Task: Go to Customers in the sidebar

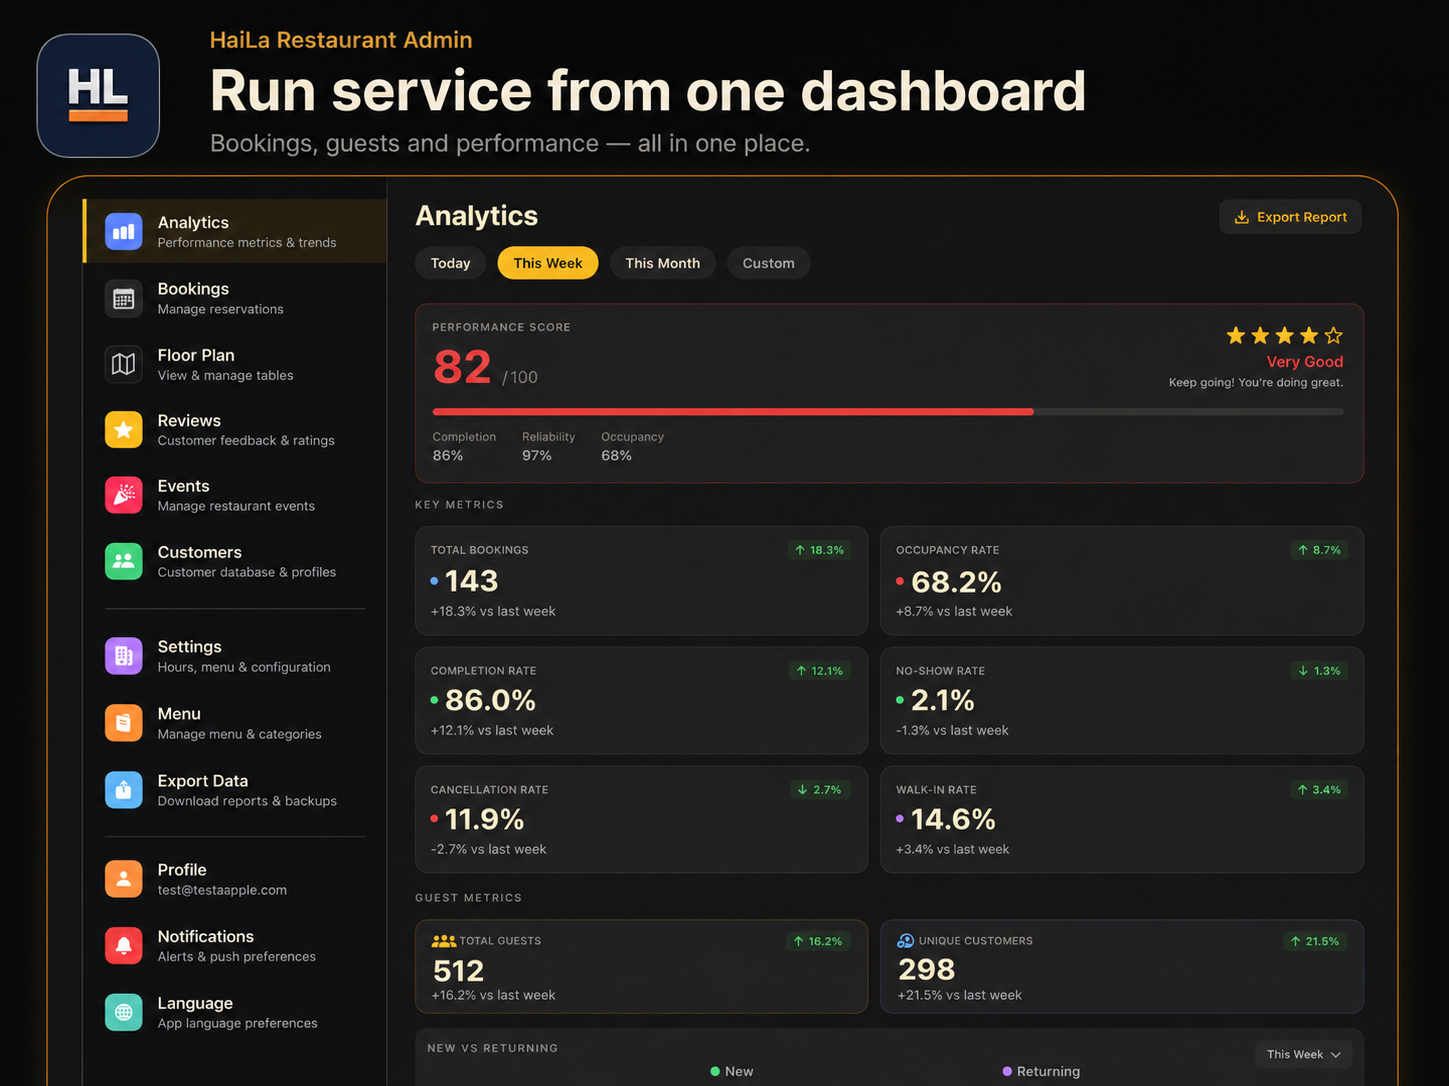Action: tap(199, 552)
